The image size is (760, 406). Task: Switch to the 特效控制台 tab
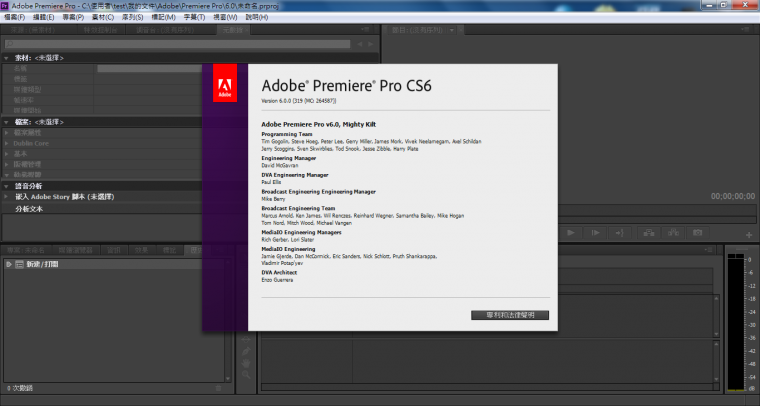tap(100, 30)
